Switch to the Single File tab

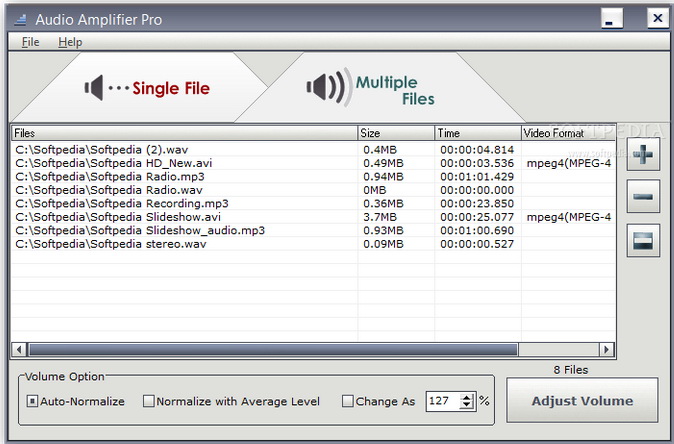[138, 88]
